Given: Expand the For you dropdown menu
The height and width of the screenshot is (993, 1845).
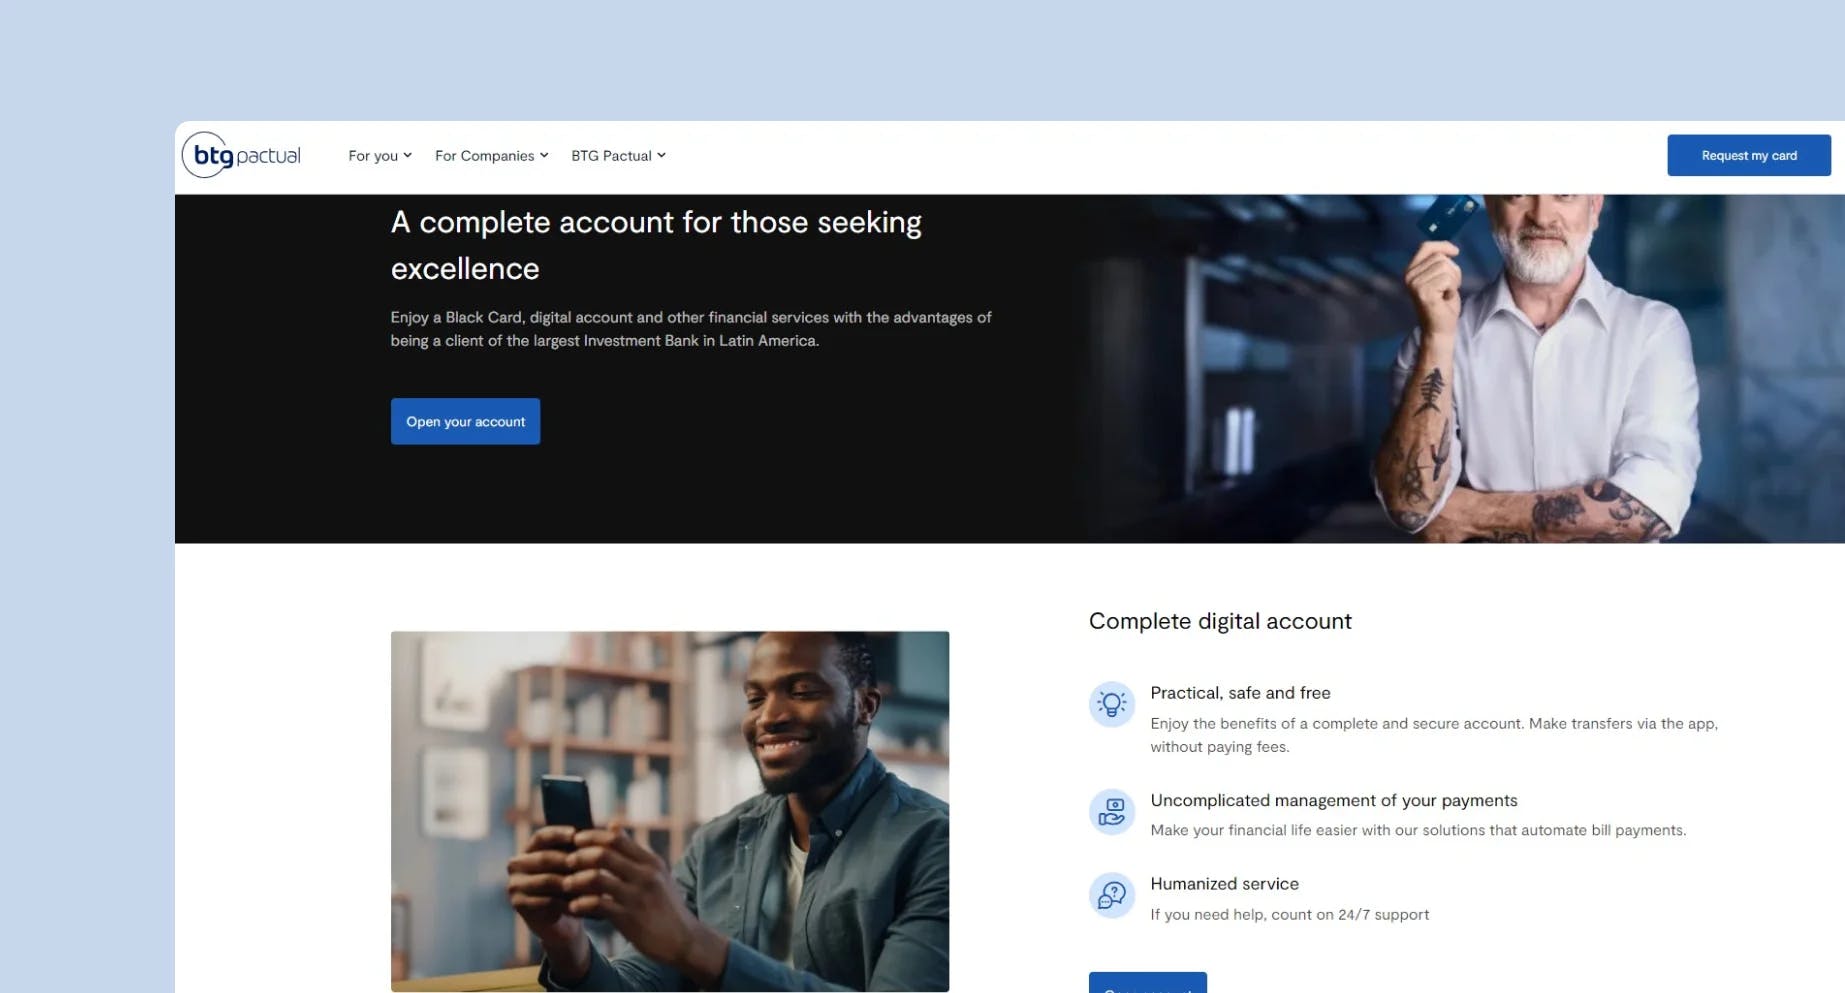Looking at the screenshot, I should click(380, 155).
